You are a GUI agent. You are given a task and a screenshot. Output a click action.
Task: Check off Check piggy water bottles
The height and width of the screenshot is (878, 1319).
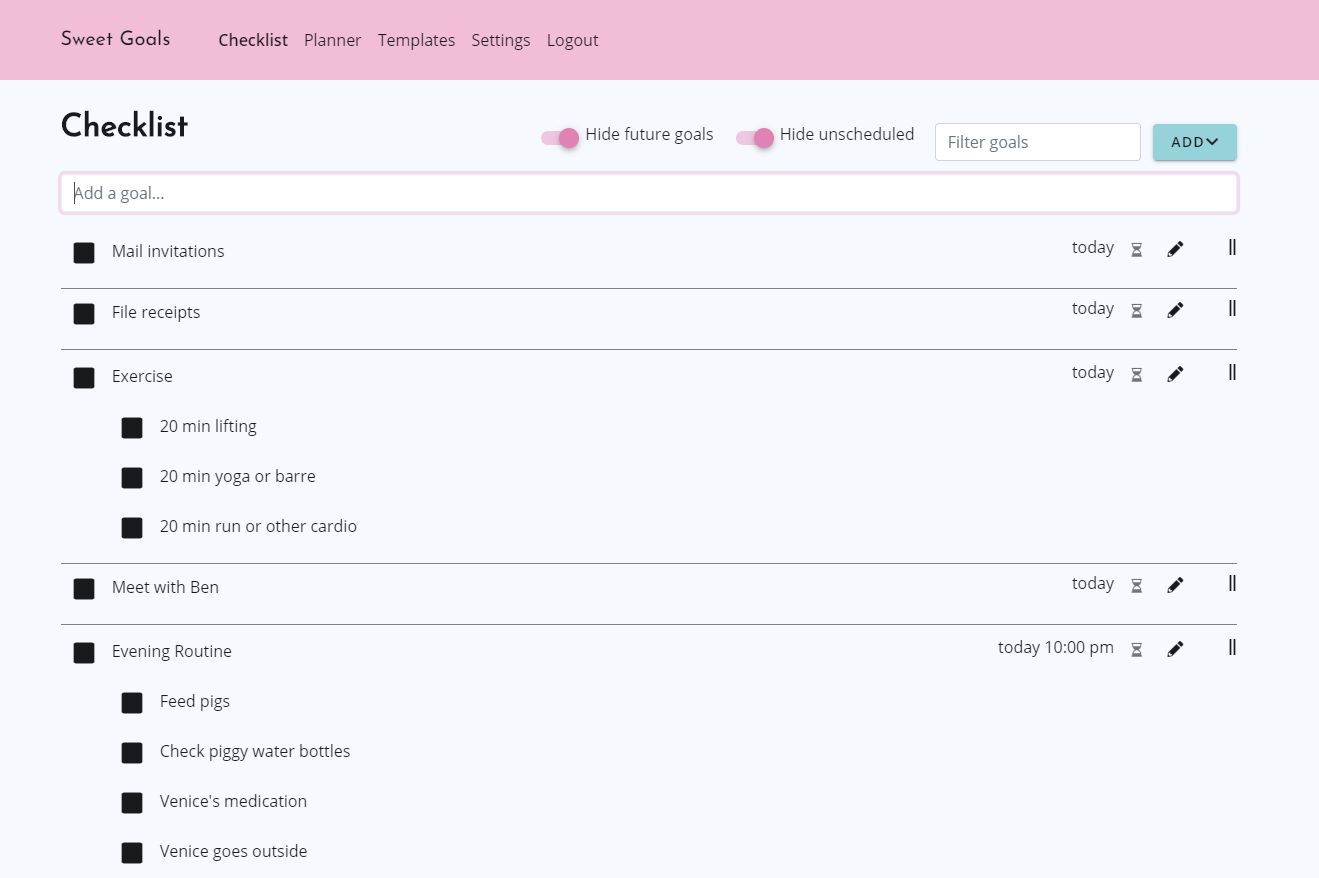point(132,753)
